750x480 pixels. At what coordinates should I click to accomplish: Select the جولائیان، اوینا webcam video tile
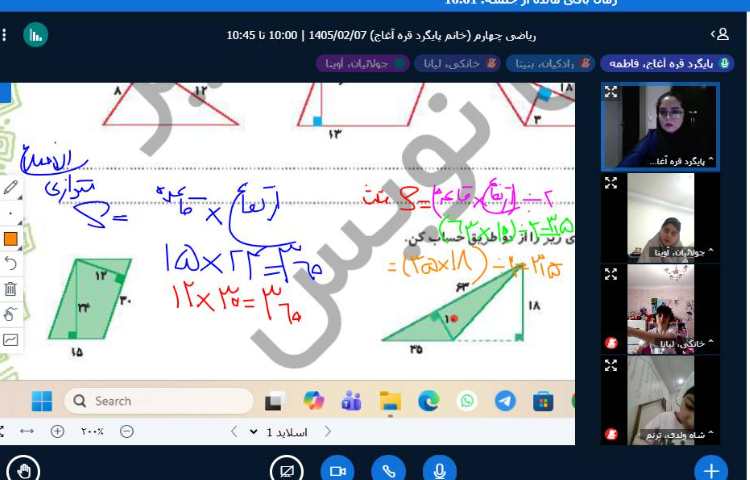[660, 218]
